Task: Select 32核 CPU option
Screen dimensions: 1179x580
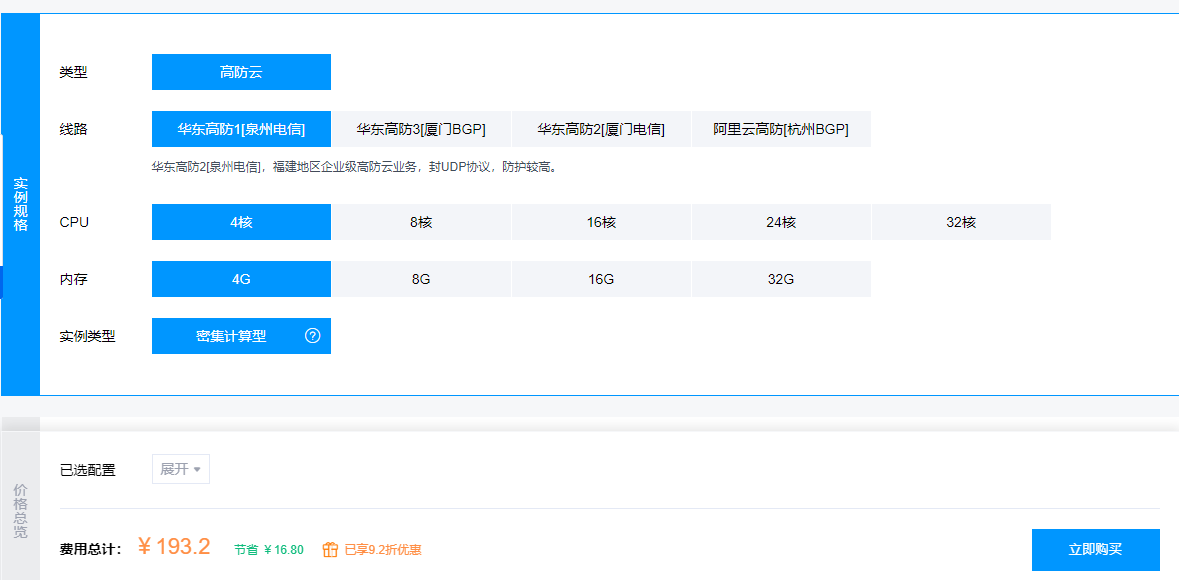Action: tap(961, 222)
